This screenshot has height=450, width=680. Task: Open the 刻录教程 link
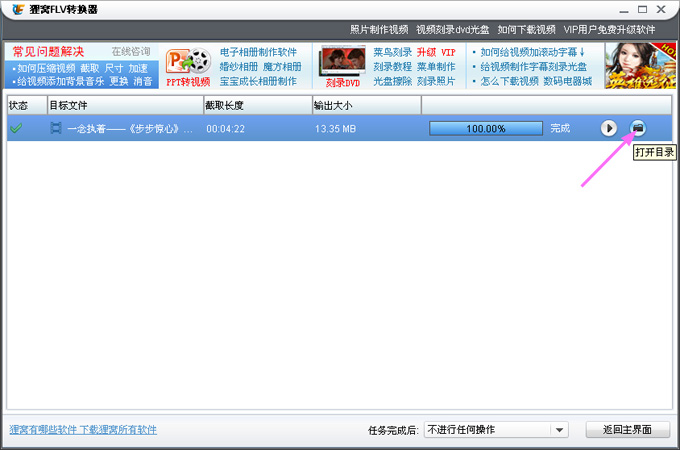click(x=392, y=67)
